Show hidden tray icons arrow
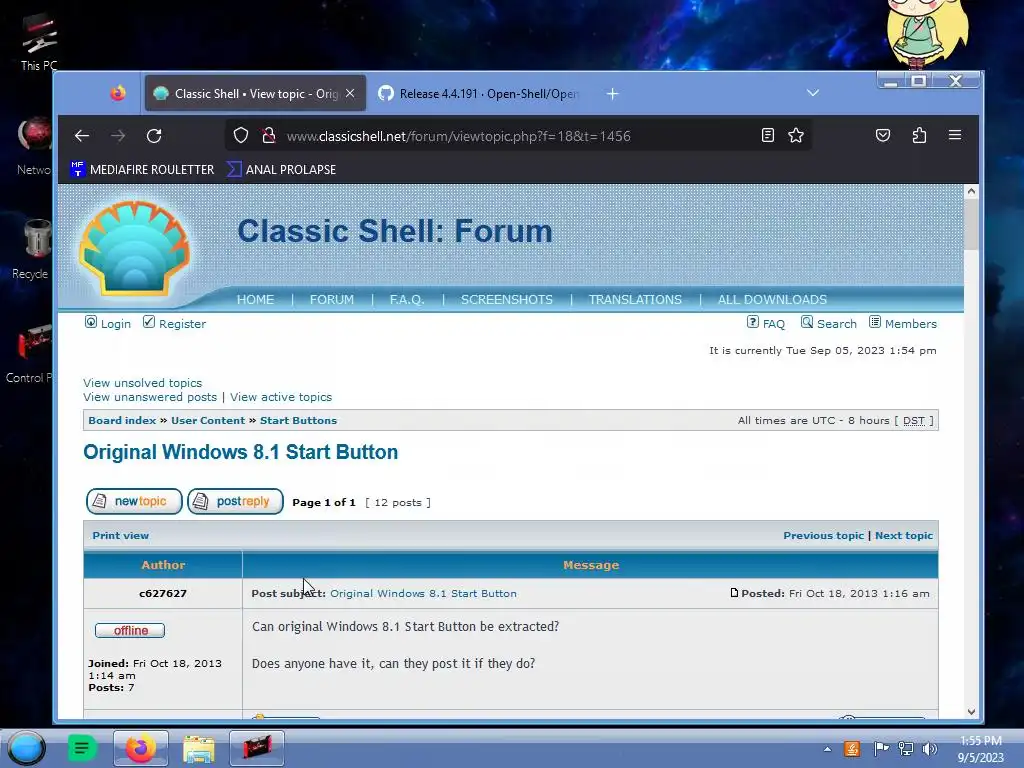Viewport: 1024px width, 768px height. 827,749
